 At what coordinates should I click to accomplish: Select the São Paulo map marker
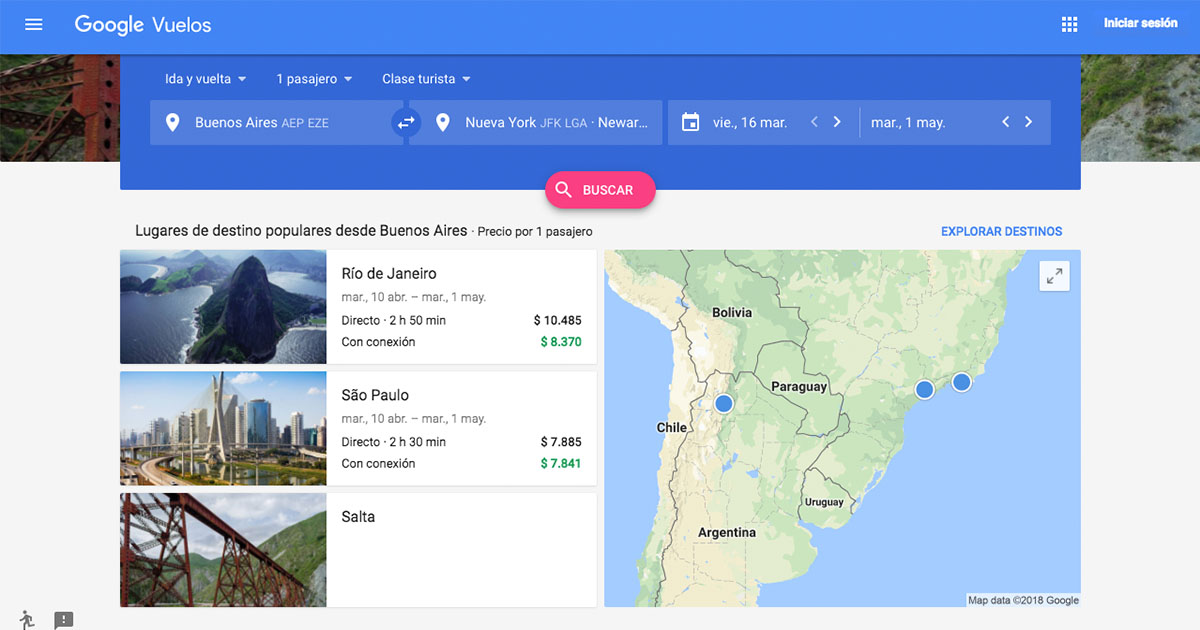(x=925, y=390)
